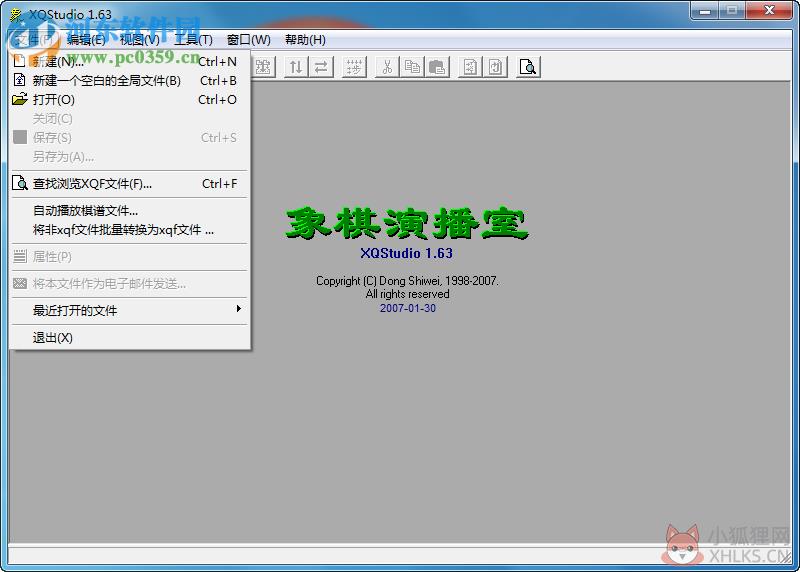The height and width of the screenshot is (572, 800).
Task: Open the 工具(T) menu
Action: (193, 40)
